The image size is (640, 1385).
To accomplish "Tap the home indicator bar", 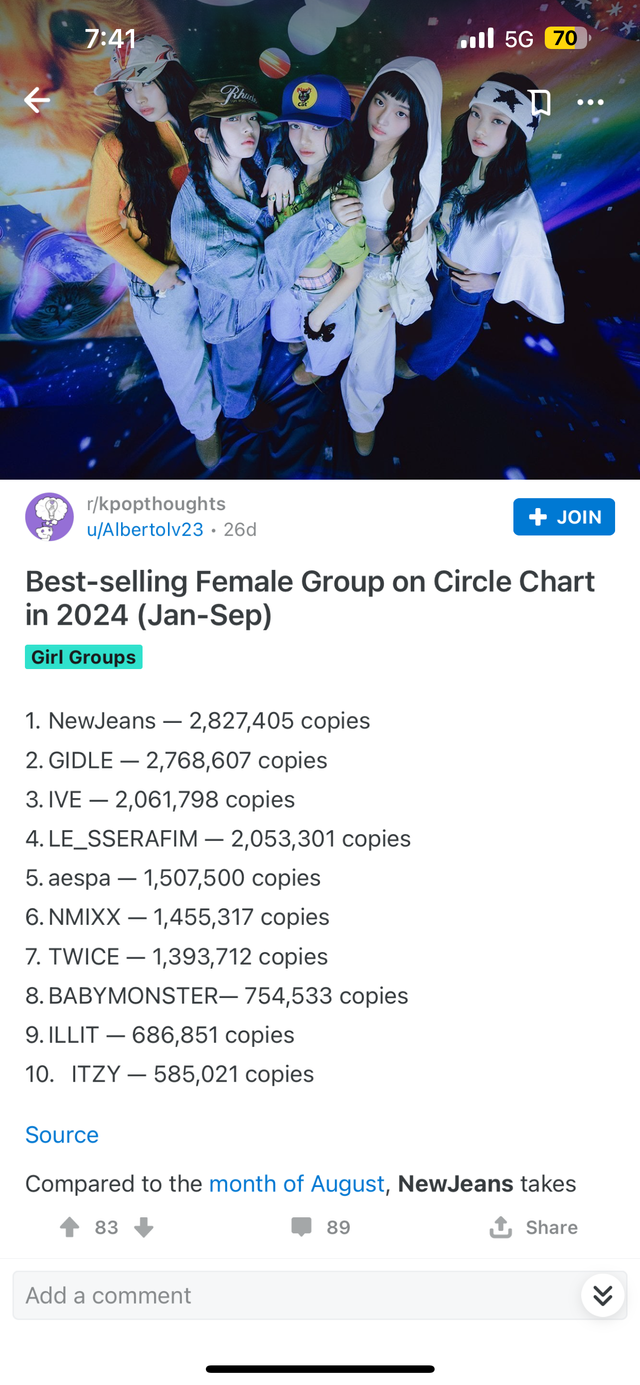I will tap(320, 1369).
